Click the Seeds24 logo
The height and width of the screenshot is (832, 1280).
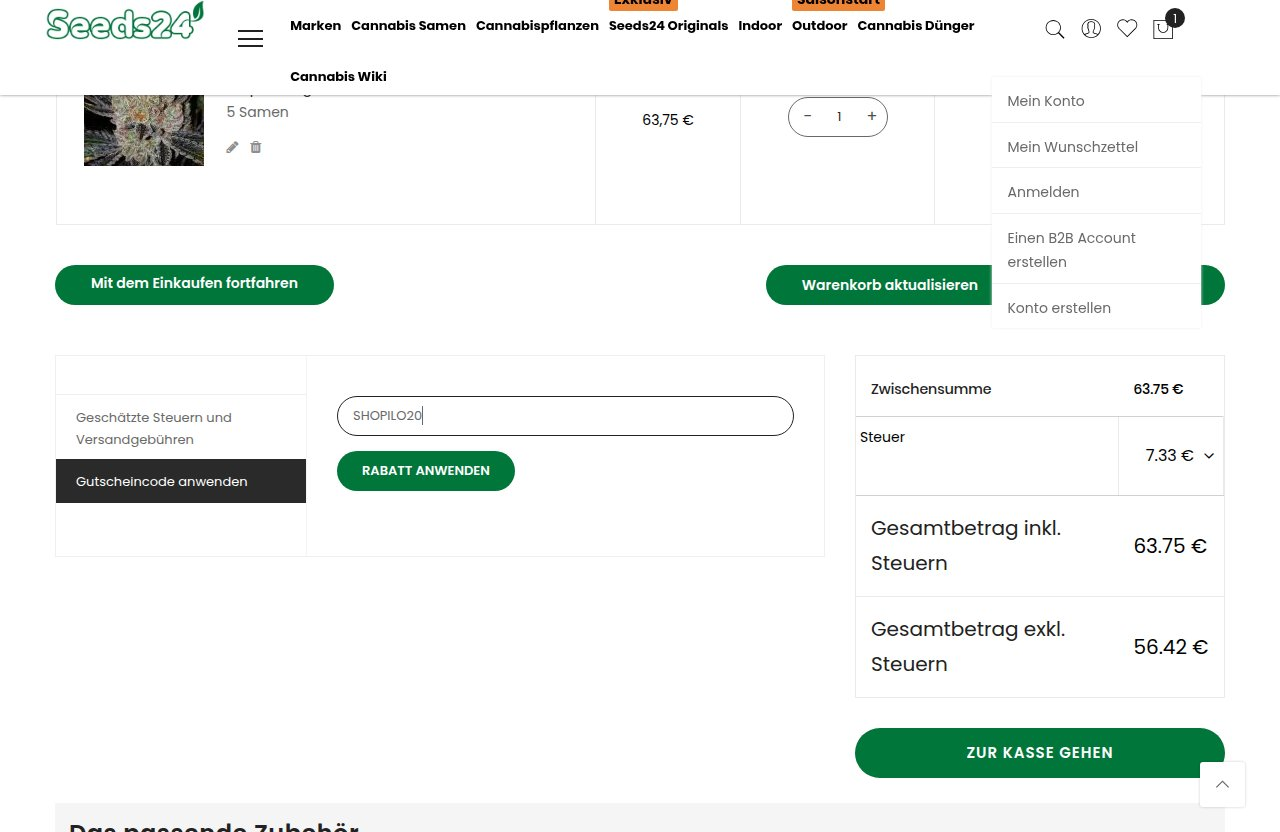[125, 21]
